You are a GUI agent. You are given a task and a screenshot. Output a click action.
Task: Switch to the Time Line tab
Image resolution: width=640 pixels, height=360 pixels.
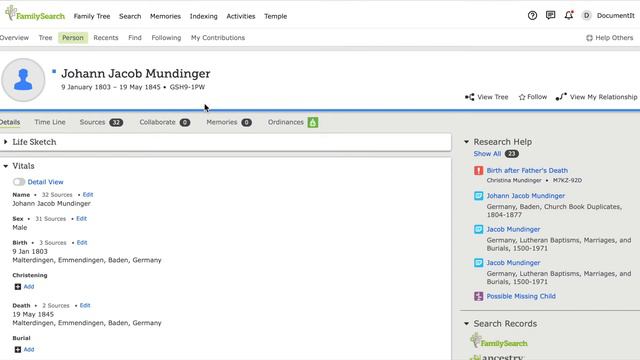[x=50, y=122]
